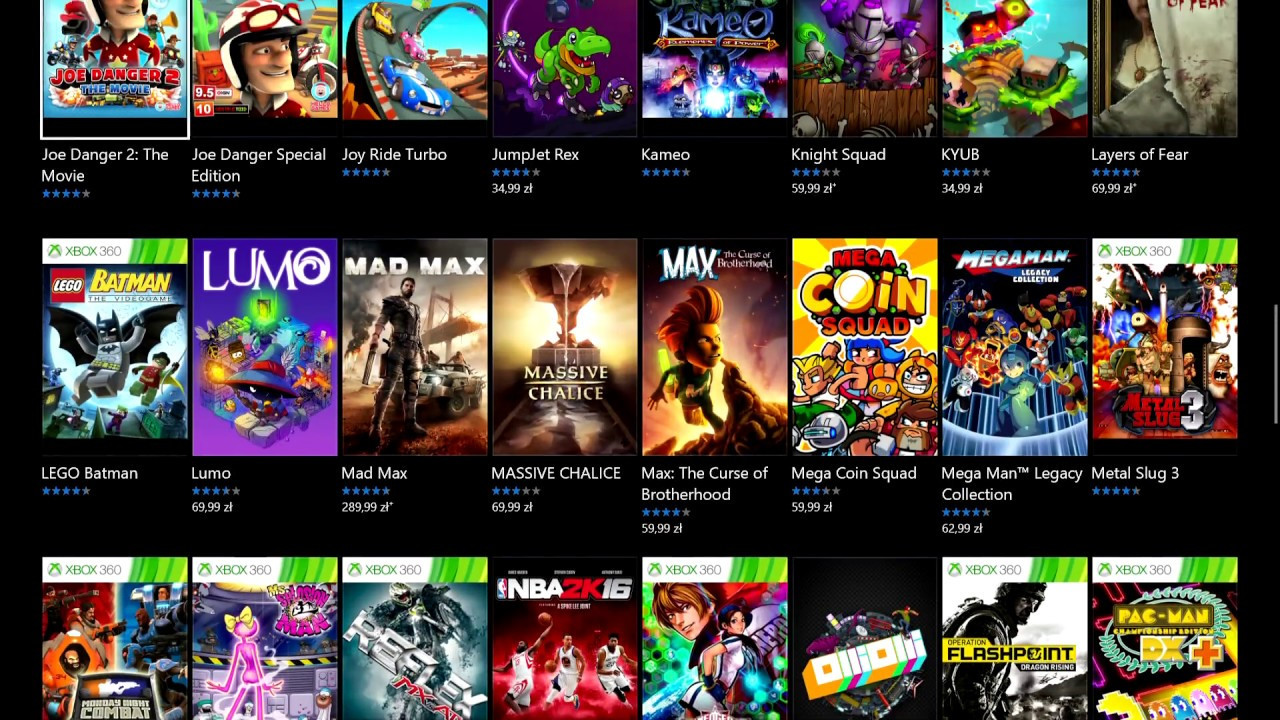Select the Max: Curse of Brotherhood cover

715,347
